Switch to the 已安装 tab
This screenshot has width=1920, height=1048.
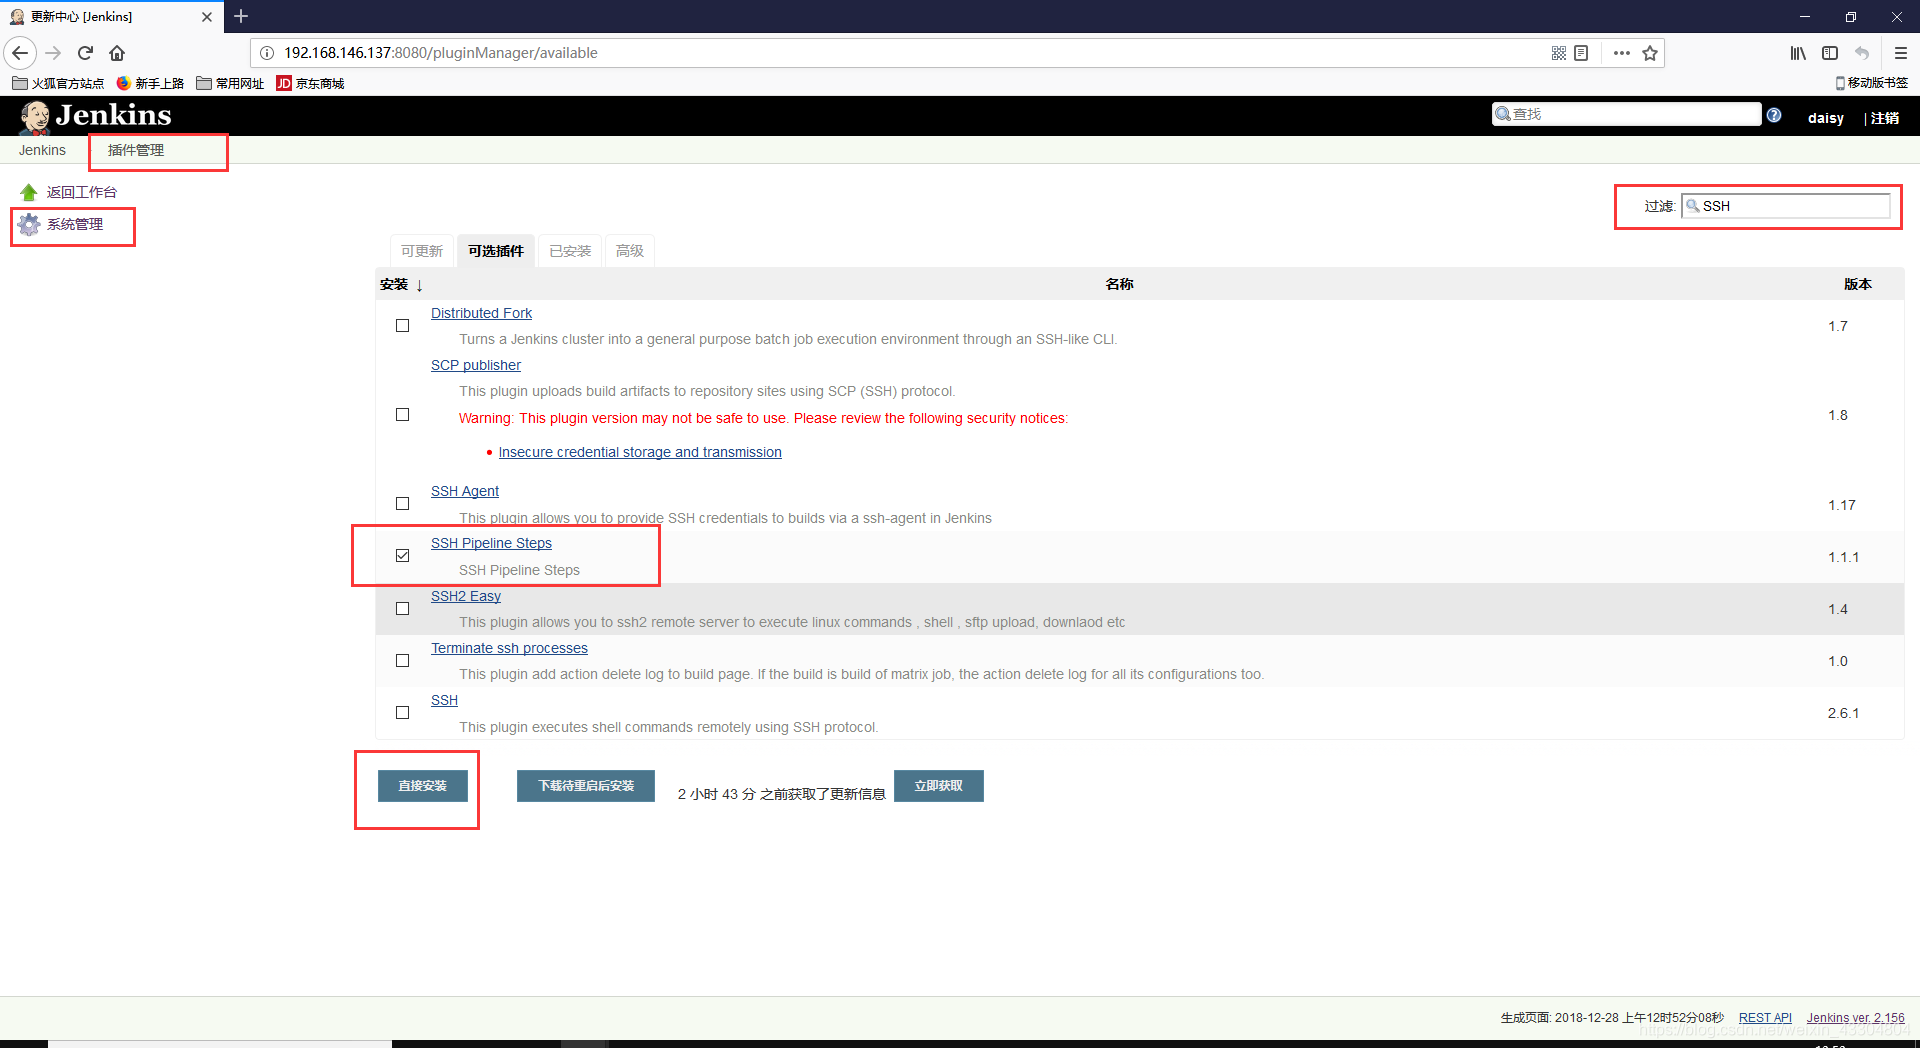coord(570,251)
